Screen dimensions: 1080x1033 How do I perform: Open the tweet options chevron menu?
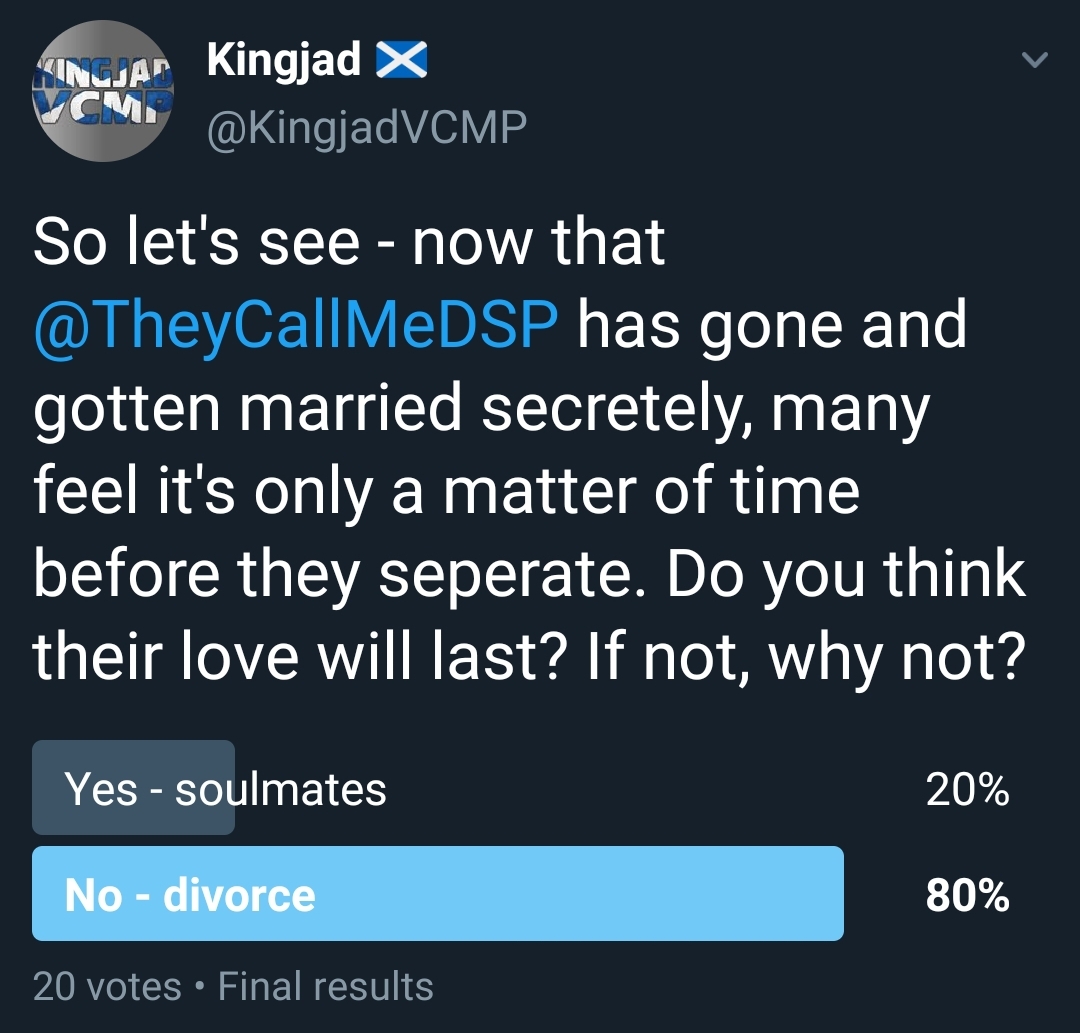point(1035,60)
